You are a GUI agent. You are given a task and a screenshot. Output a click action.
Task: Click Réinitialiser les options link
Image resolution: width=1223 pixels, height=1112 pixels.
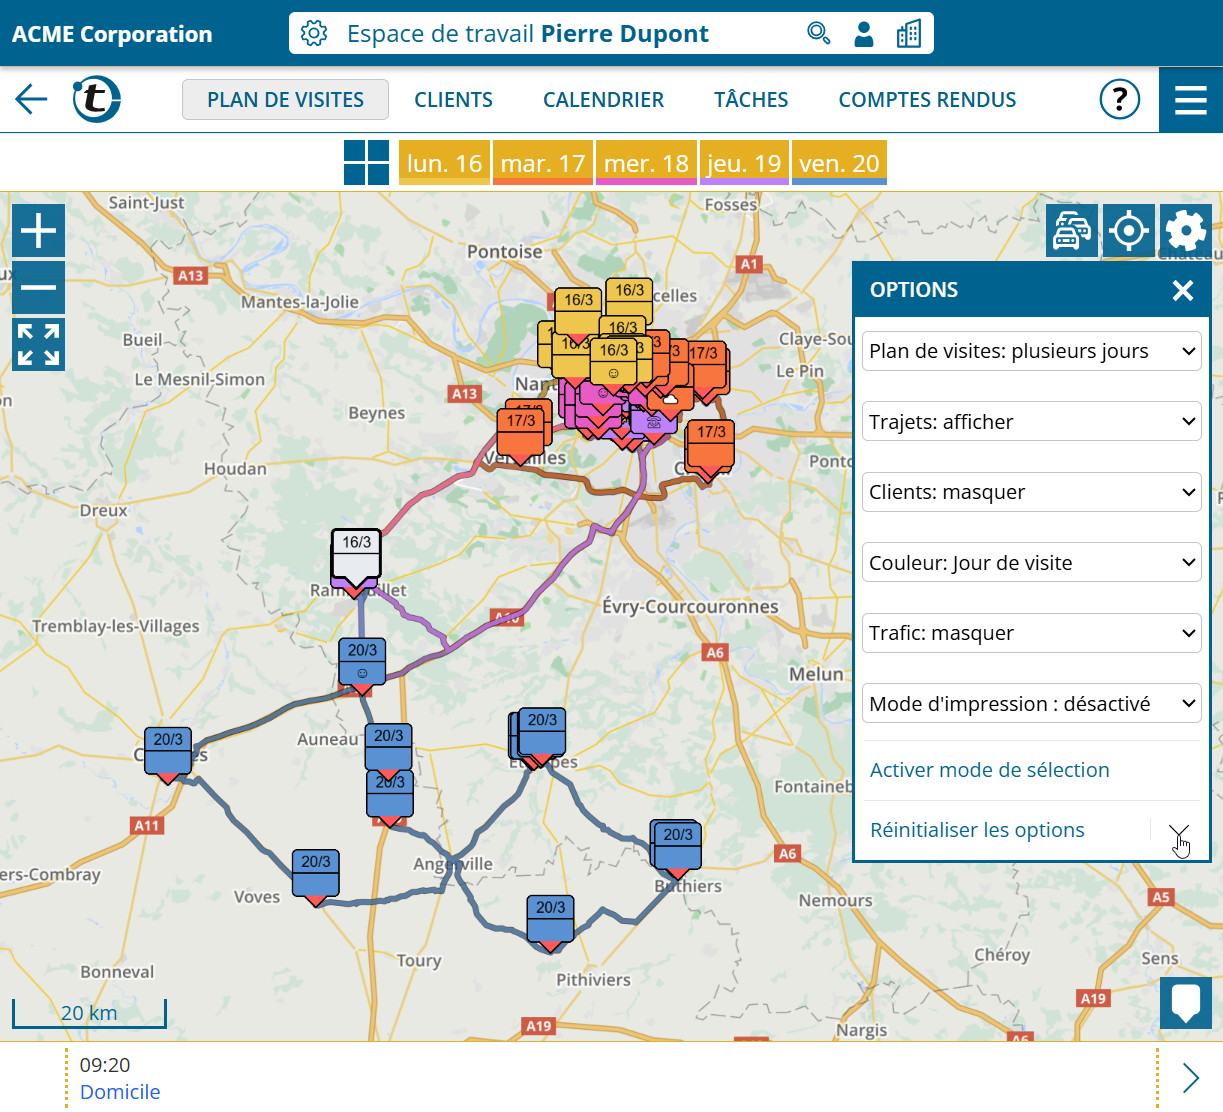point(977,830)
